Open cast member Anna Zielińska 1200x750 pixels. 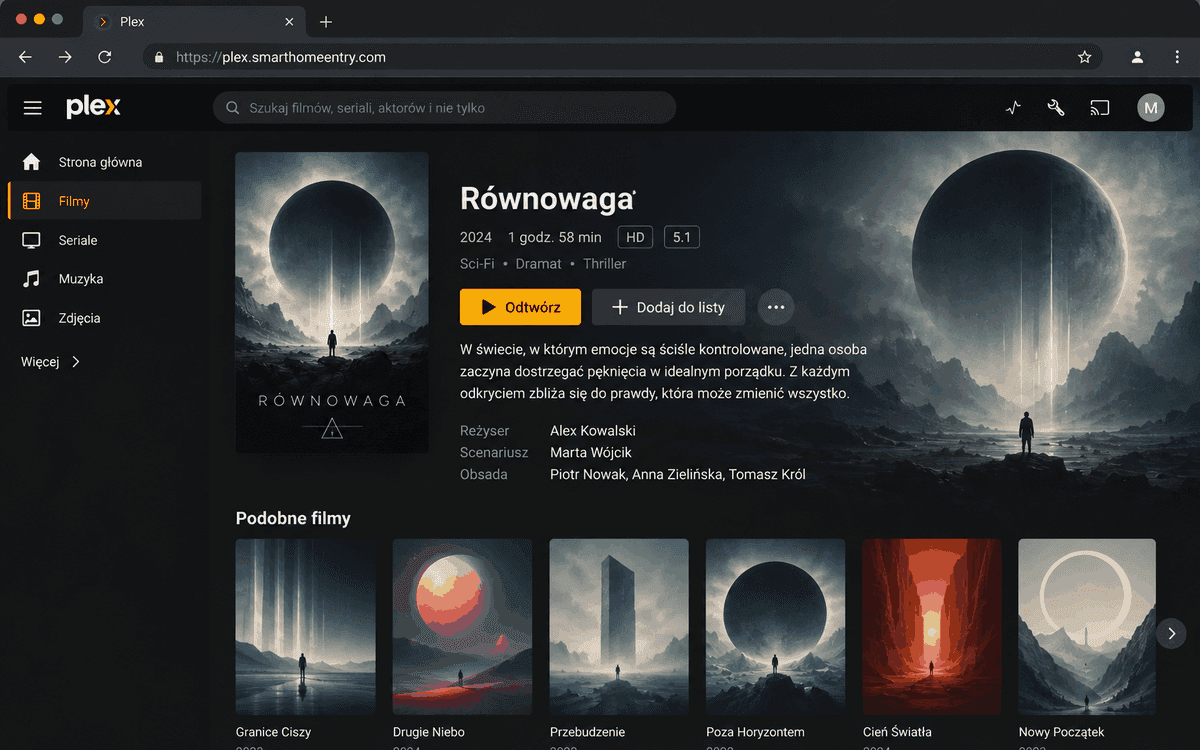click(x=677, y=475)
